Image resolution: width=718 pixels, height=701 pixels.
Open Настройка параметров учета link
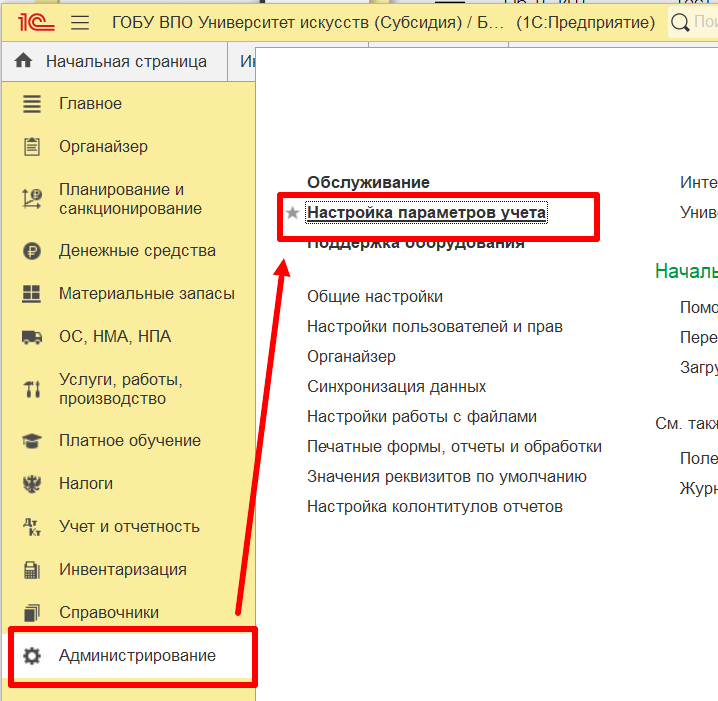pyautogui.click(x=426, y=213)
